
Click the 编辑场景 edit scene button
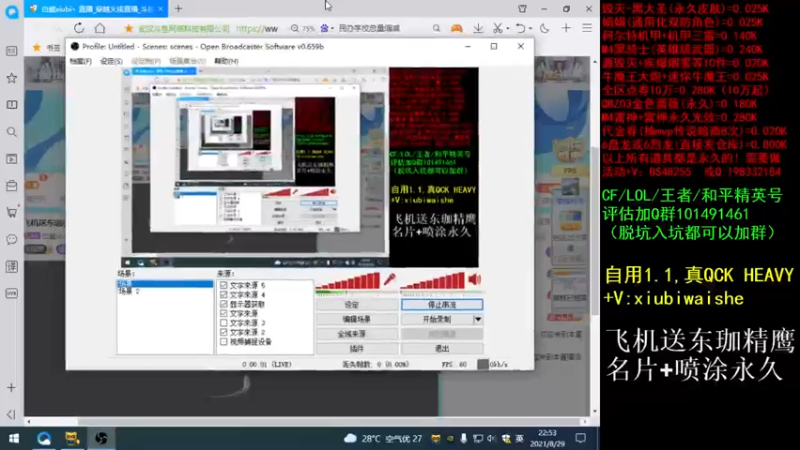357,319
